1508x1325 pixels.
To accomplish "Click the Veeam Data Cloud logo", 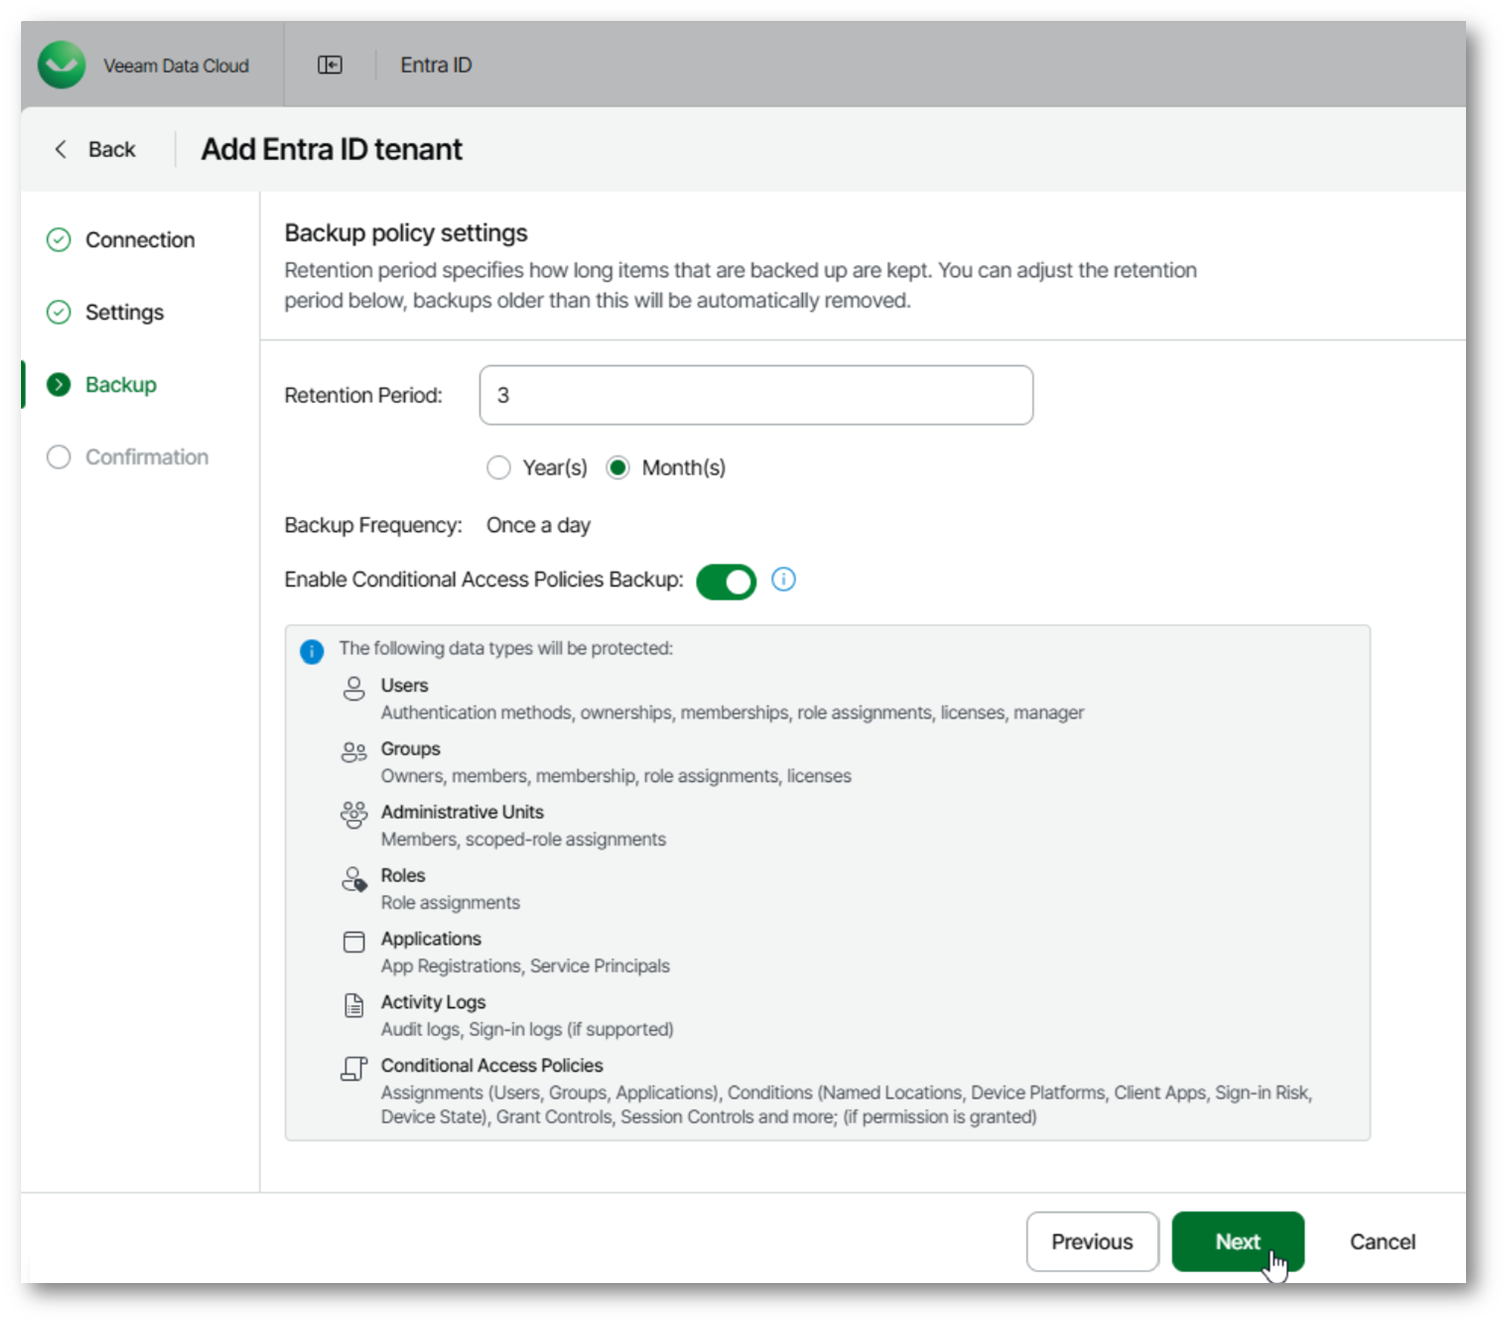I will pyautogui.click(x=62, y=65).
